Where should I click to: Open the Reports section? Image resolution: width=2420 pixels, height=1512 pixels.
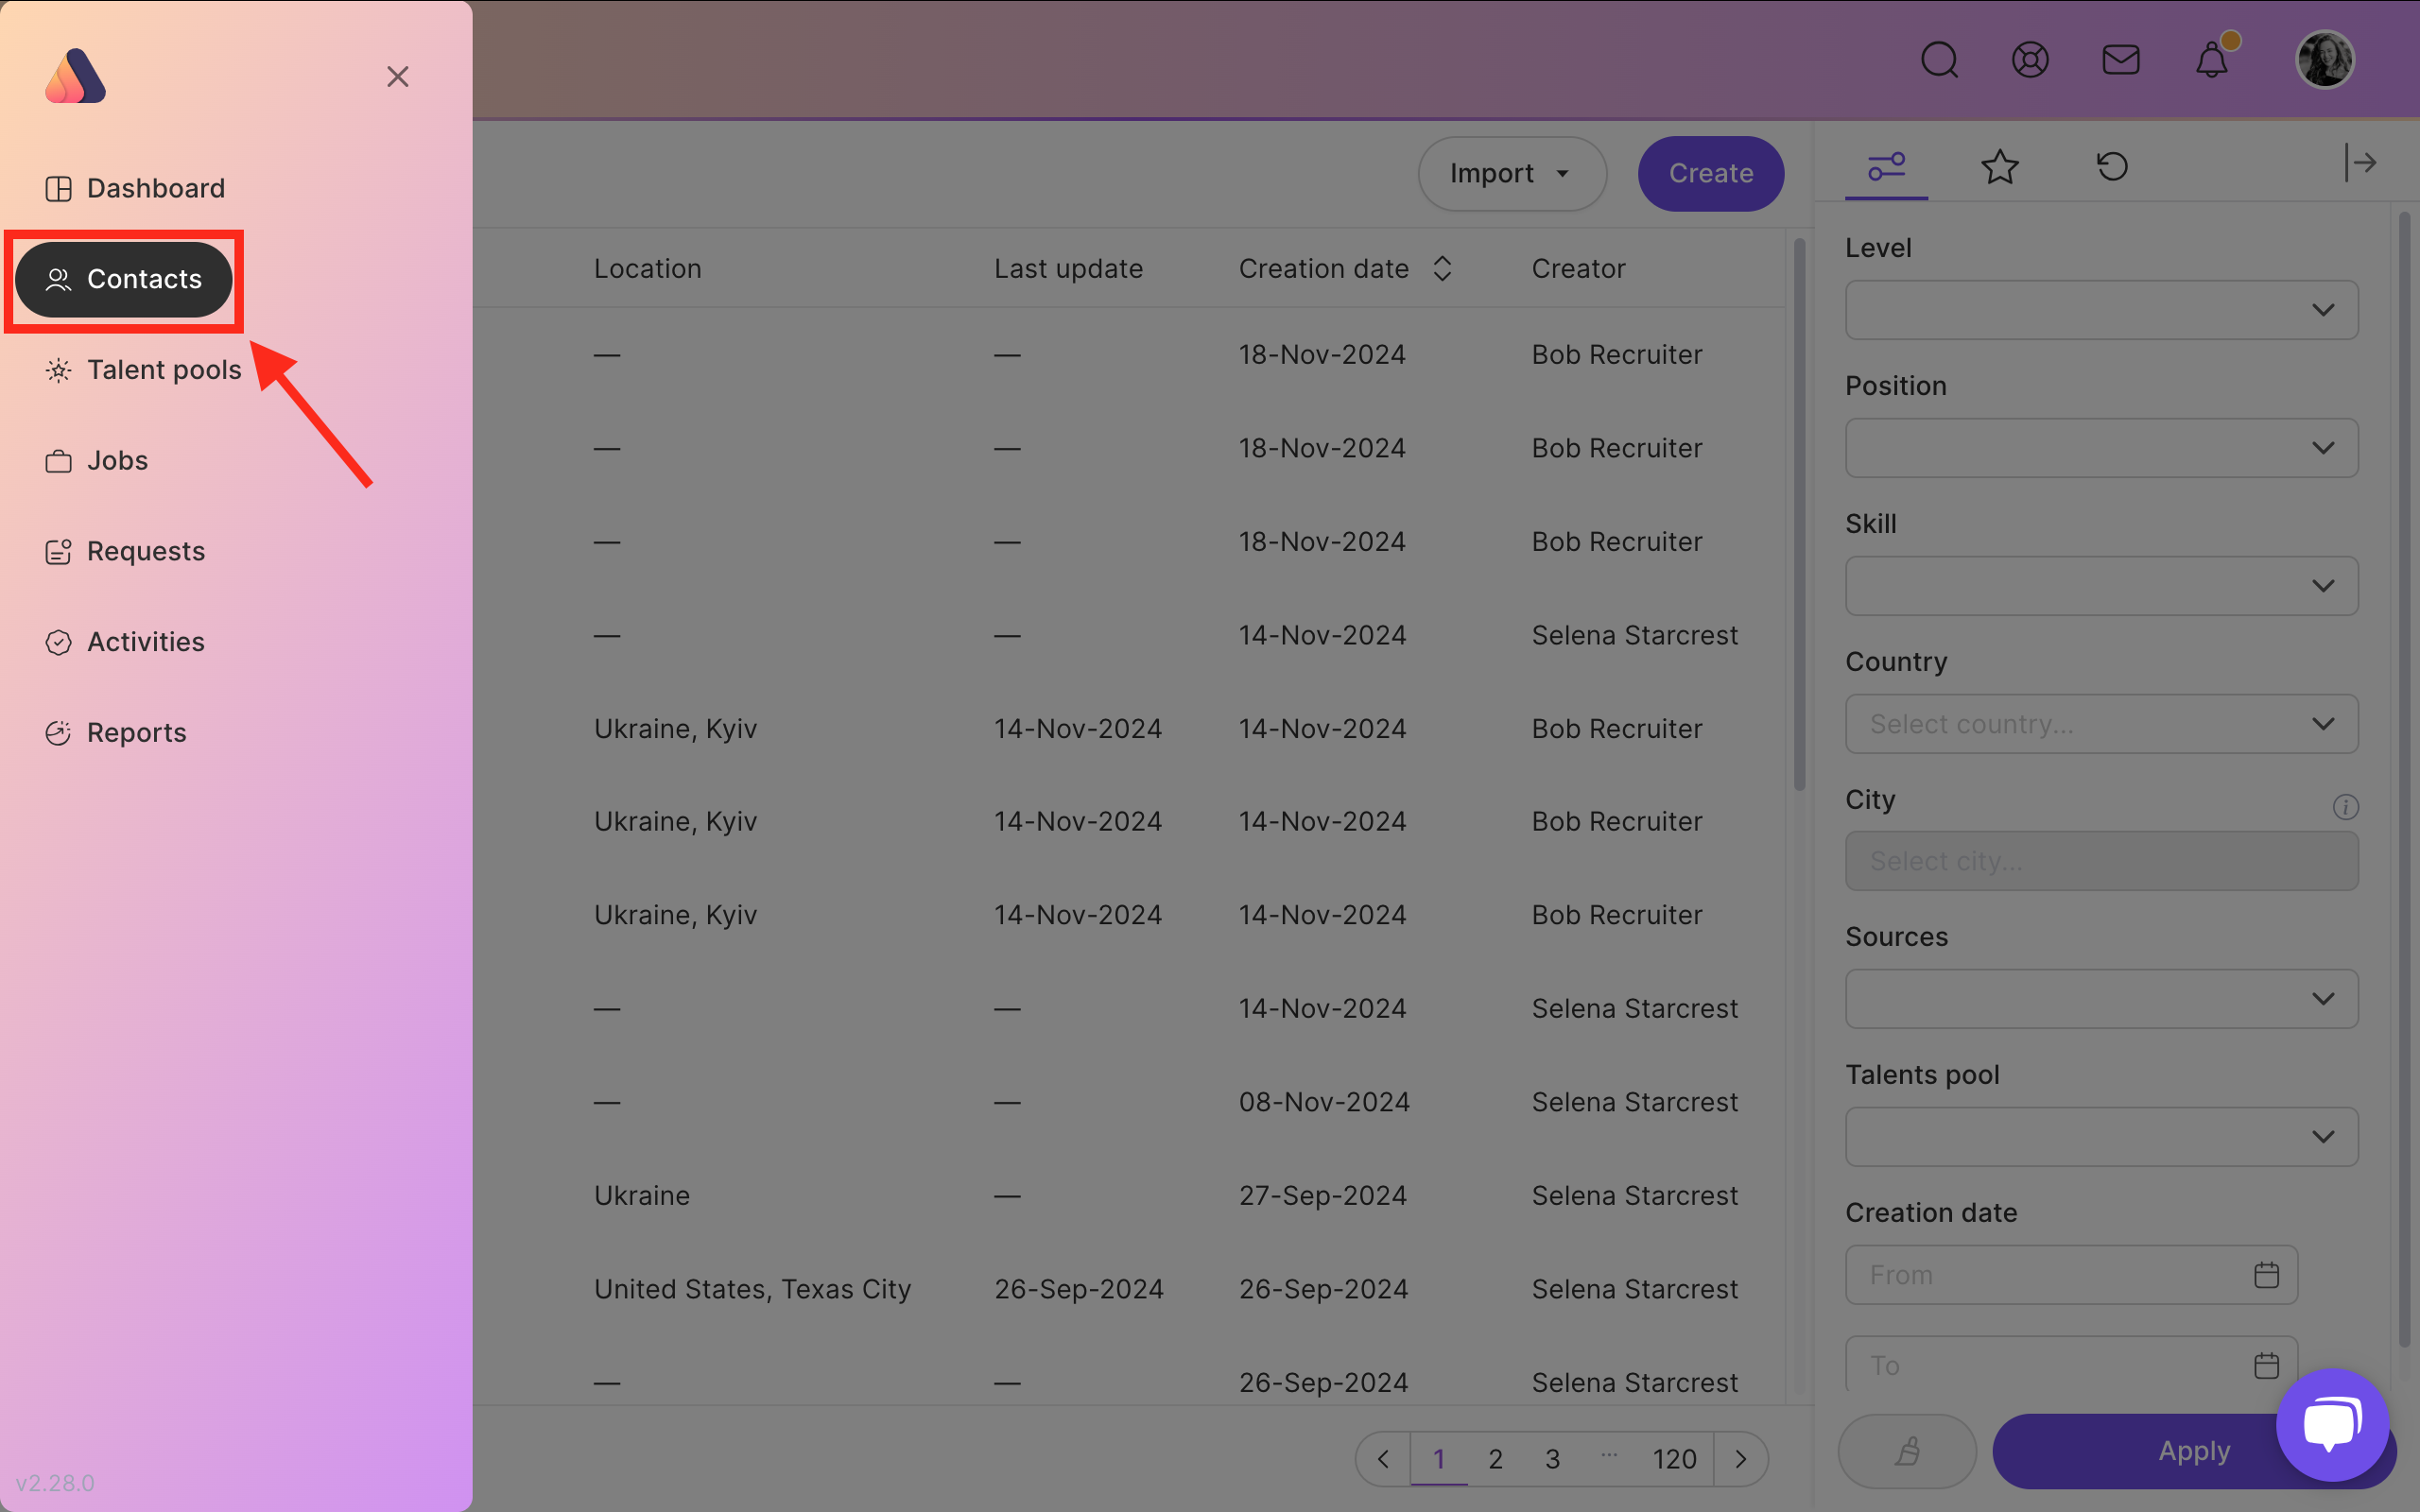coord(116,733)
